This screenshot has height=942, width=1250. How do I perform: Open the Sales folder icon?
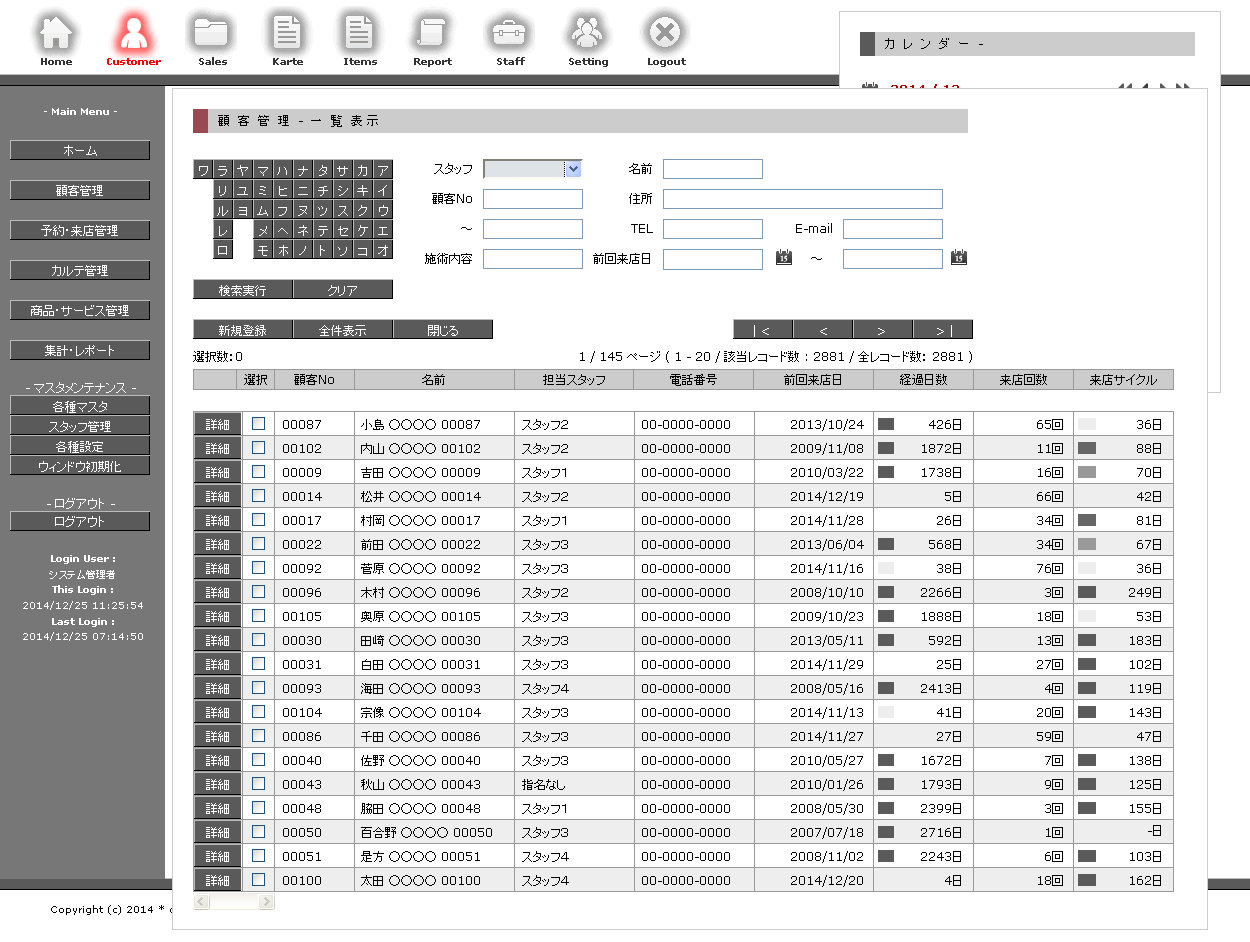click(x=212, y=39)
